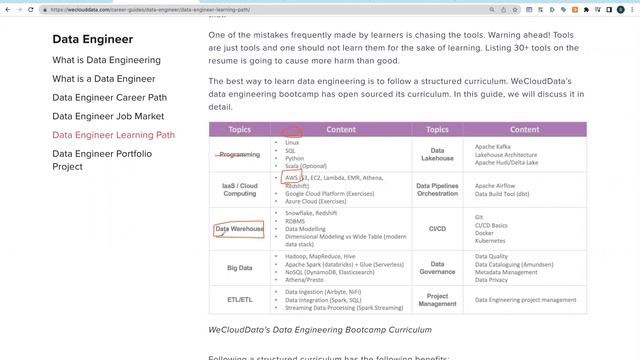
Task: Click the ETL/ETL topic cell
Action: click(240, 299)
